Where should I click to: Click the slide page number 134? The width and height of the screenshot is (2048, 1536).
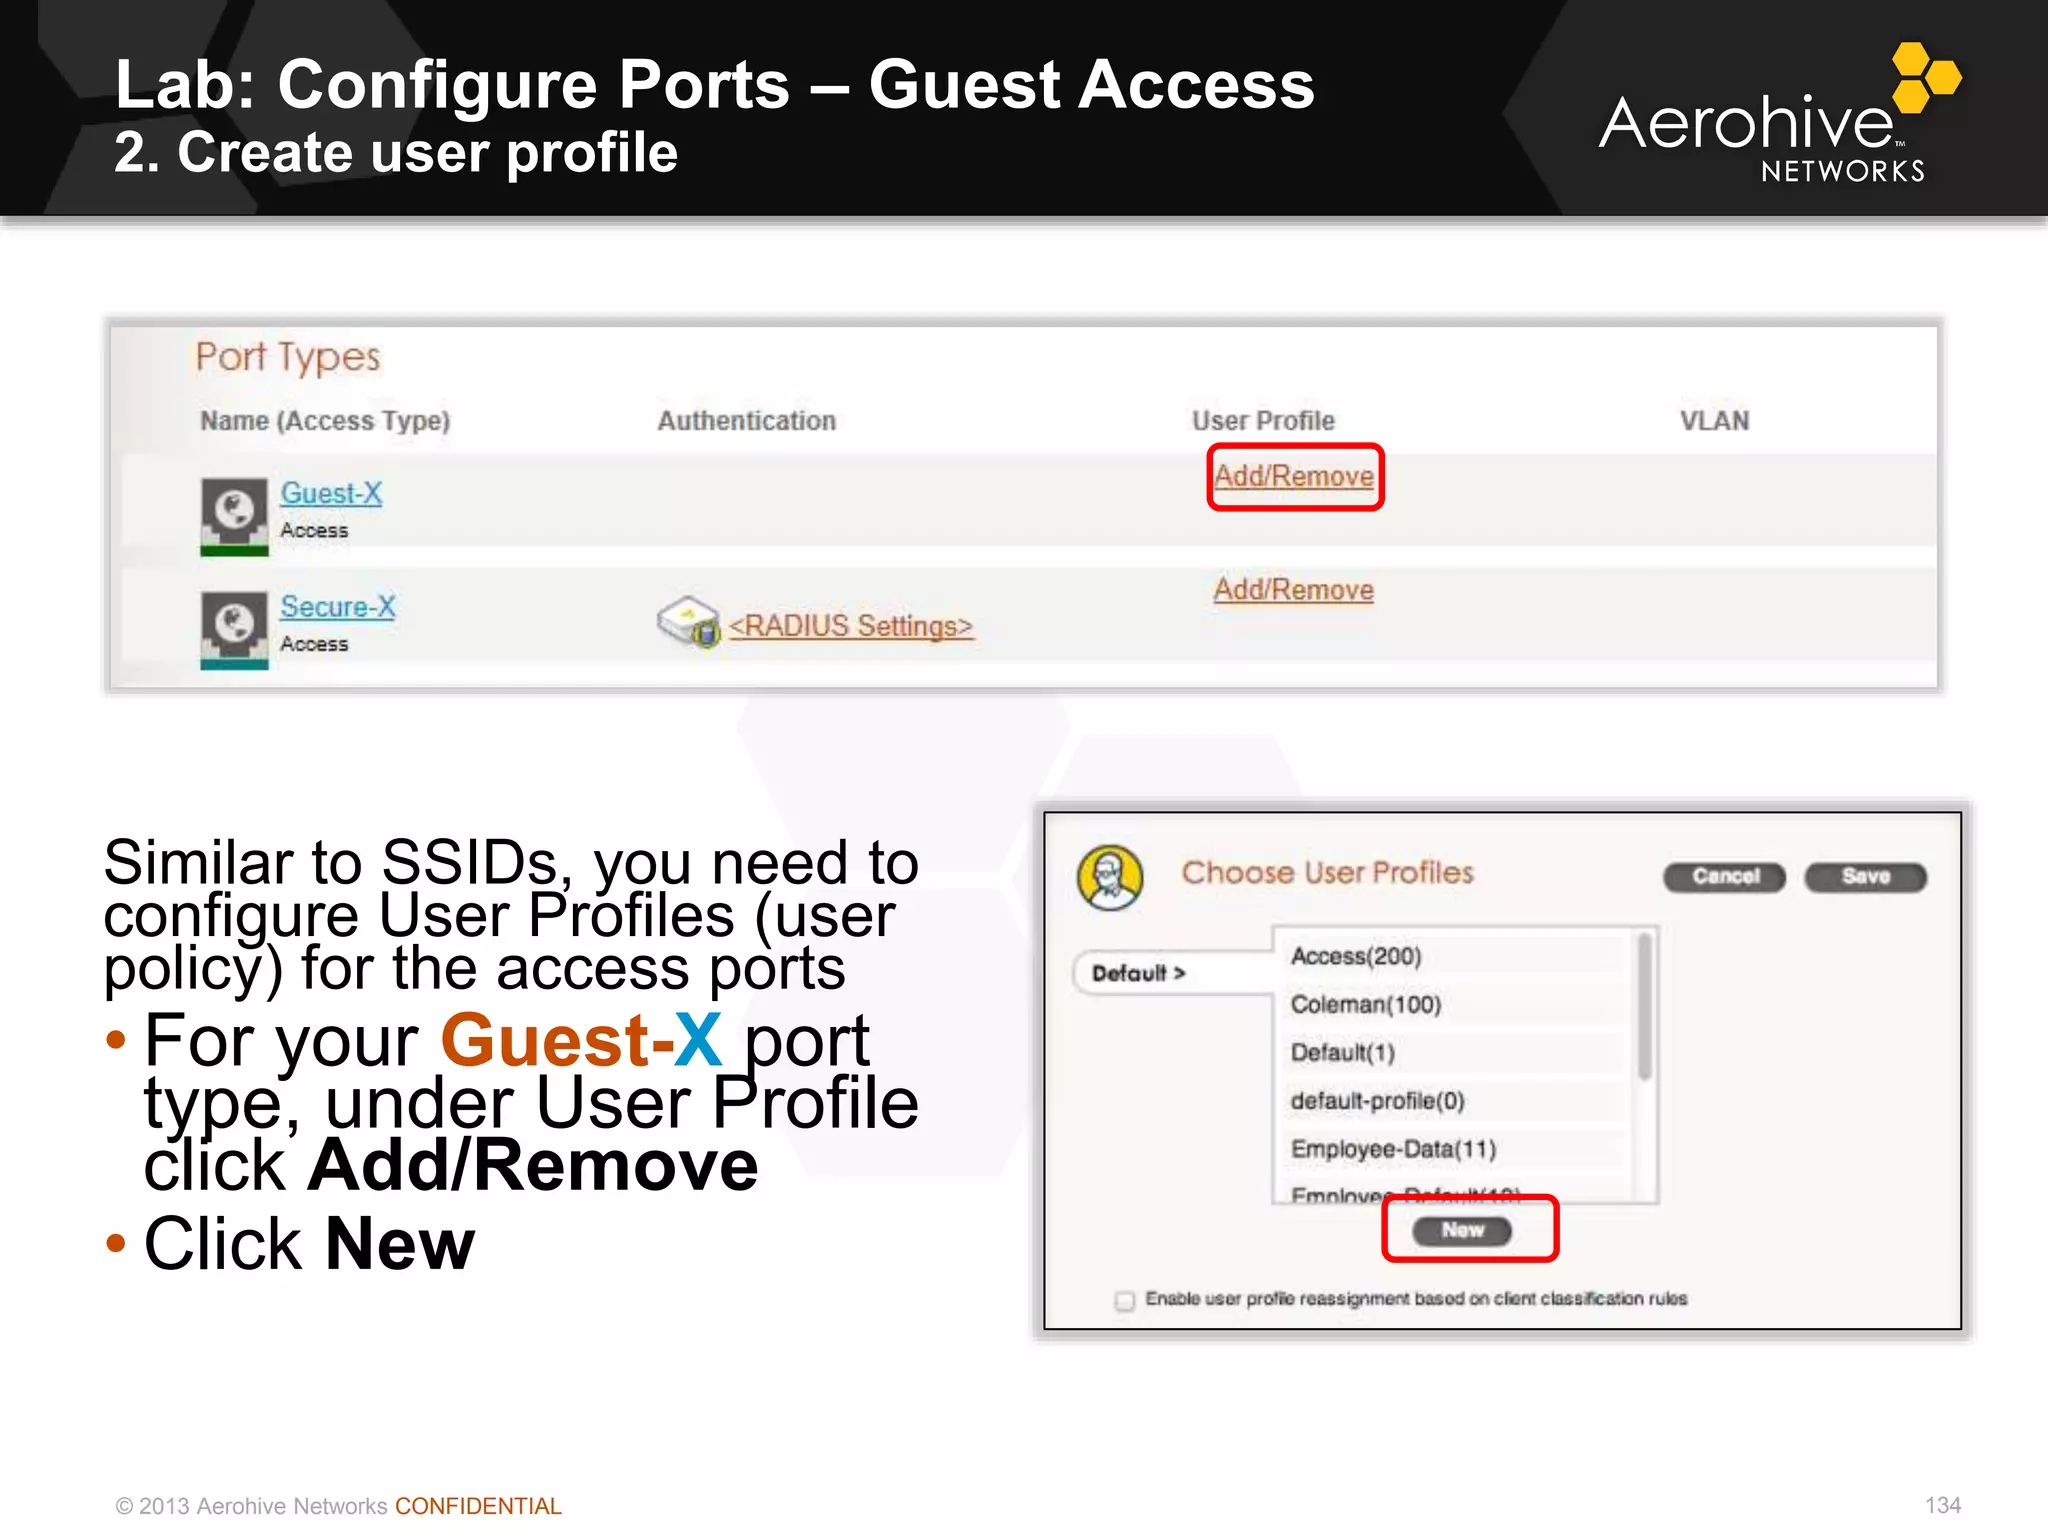1942,1505
